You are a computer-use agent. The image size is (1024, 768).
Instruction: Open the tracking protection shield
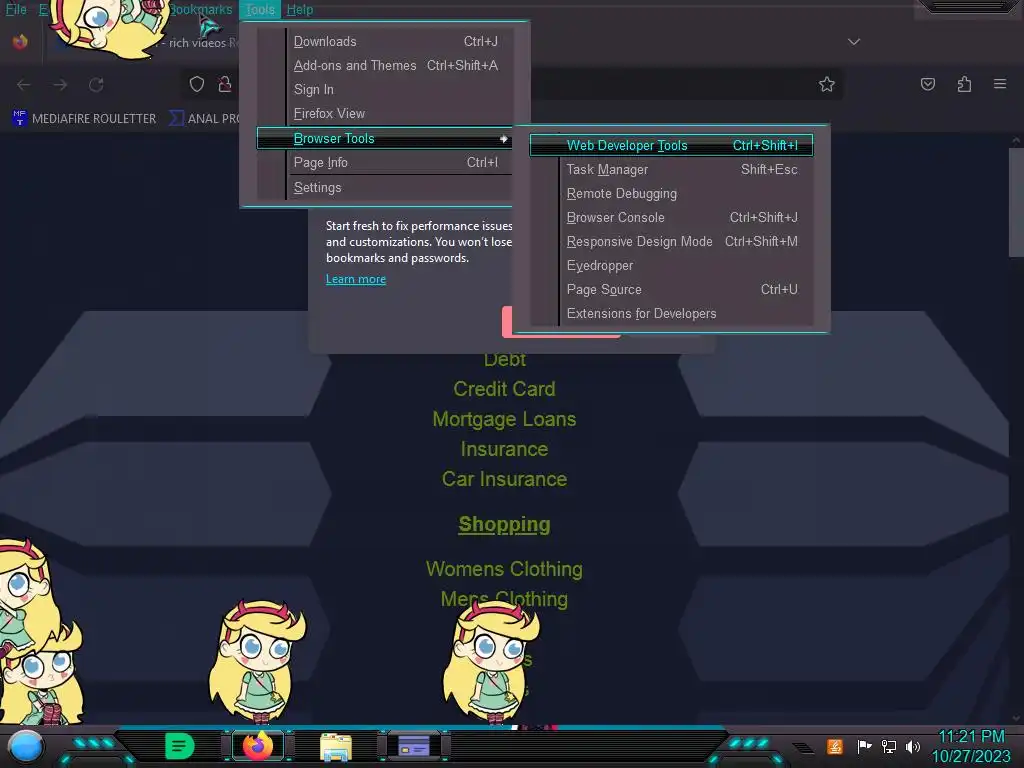point(197,84)
